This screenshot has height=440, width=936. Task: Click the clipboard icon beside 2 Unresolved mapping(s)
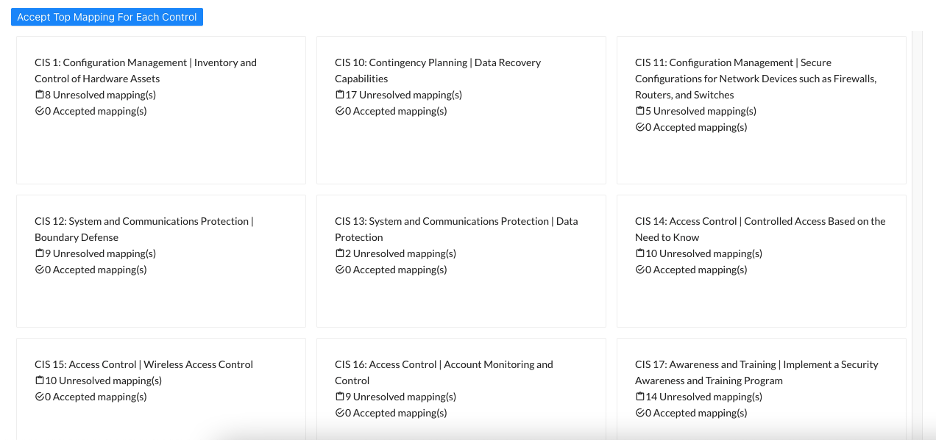click(x=340, y=254)
